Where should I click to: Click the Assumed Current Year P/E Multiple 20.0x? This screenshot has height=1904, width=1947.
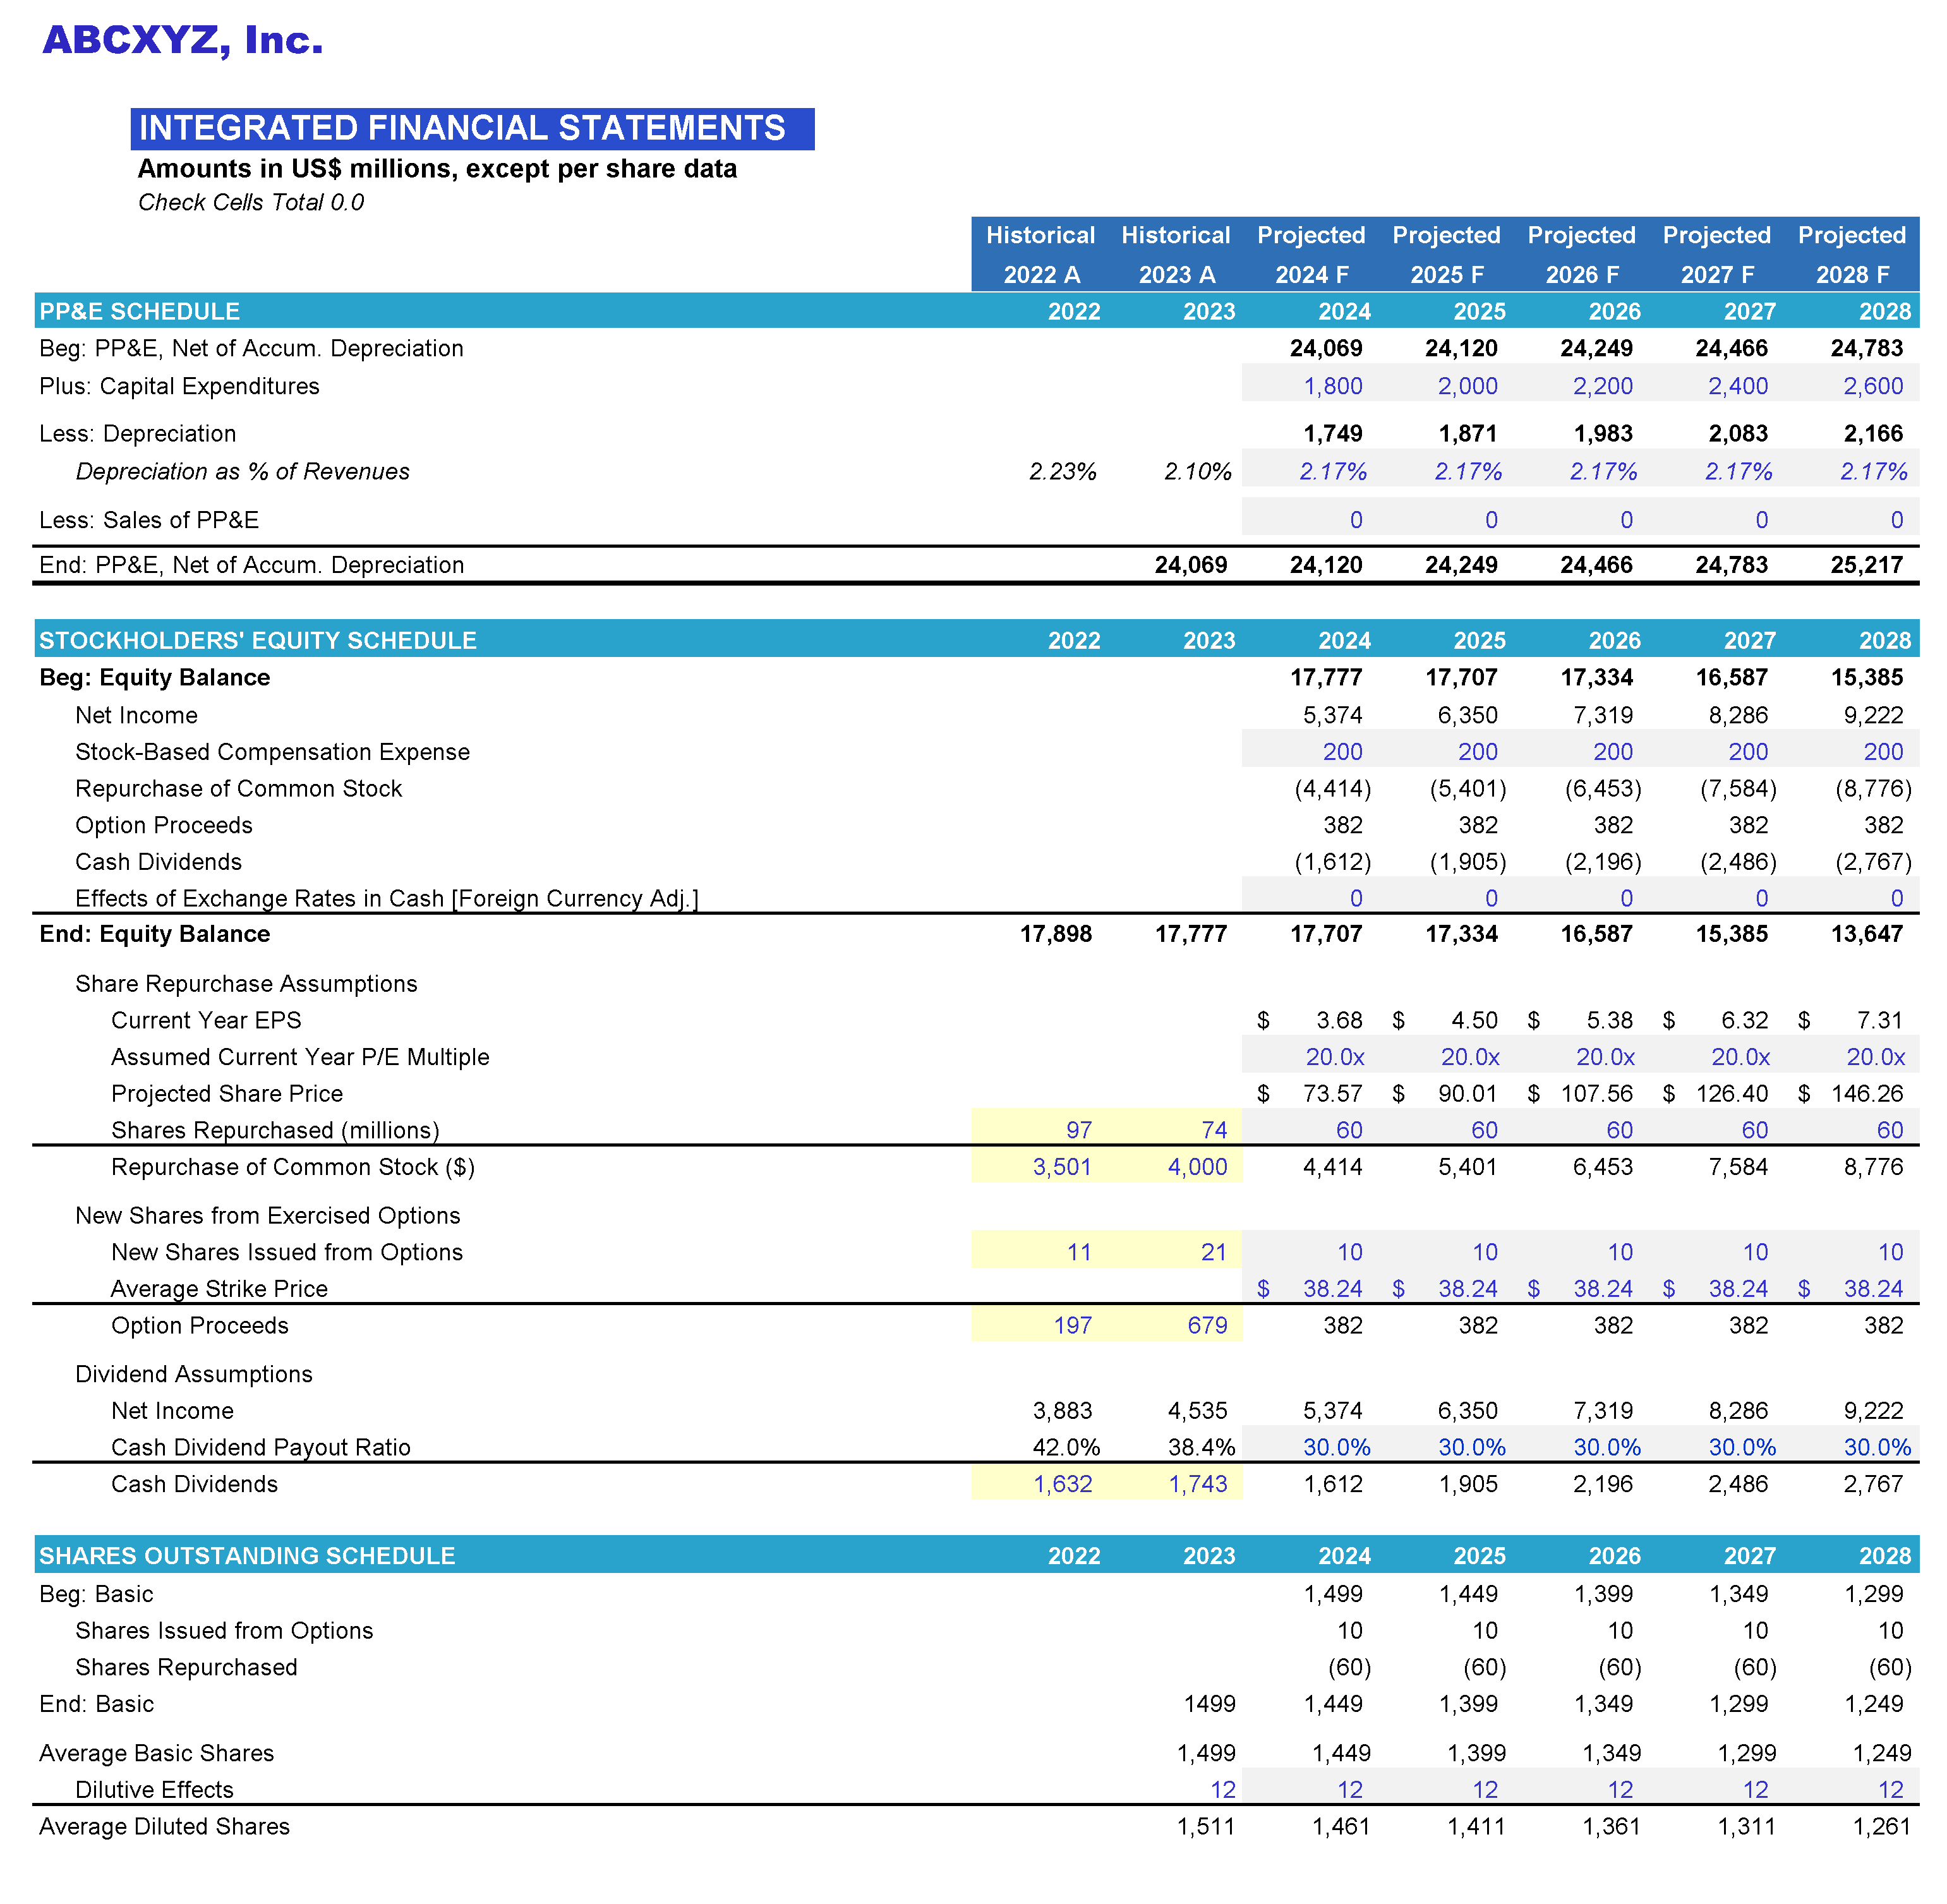point(1335,1056)
